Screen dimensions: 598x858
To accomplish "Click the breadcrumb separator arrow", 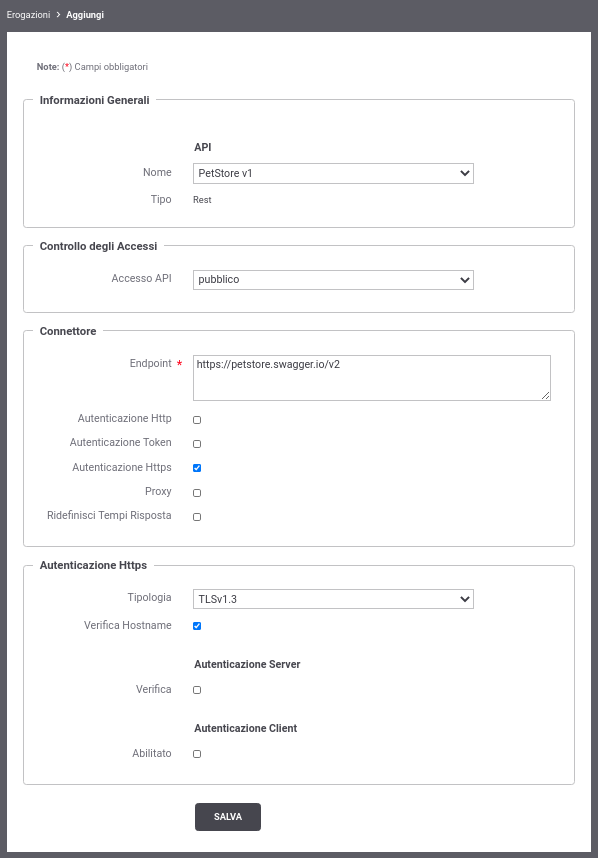I will pos(59,15).
